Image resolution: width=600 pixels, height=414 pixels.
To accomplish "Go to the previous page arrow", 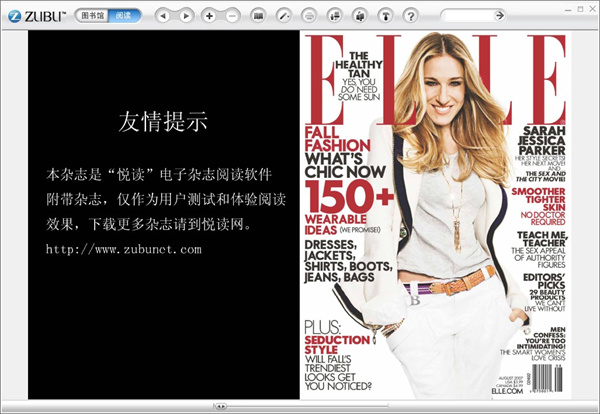I will click(x=163, y=16).
